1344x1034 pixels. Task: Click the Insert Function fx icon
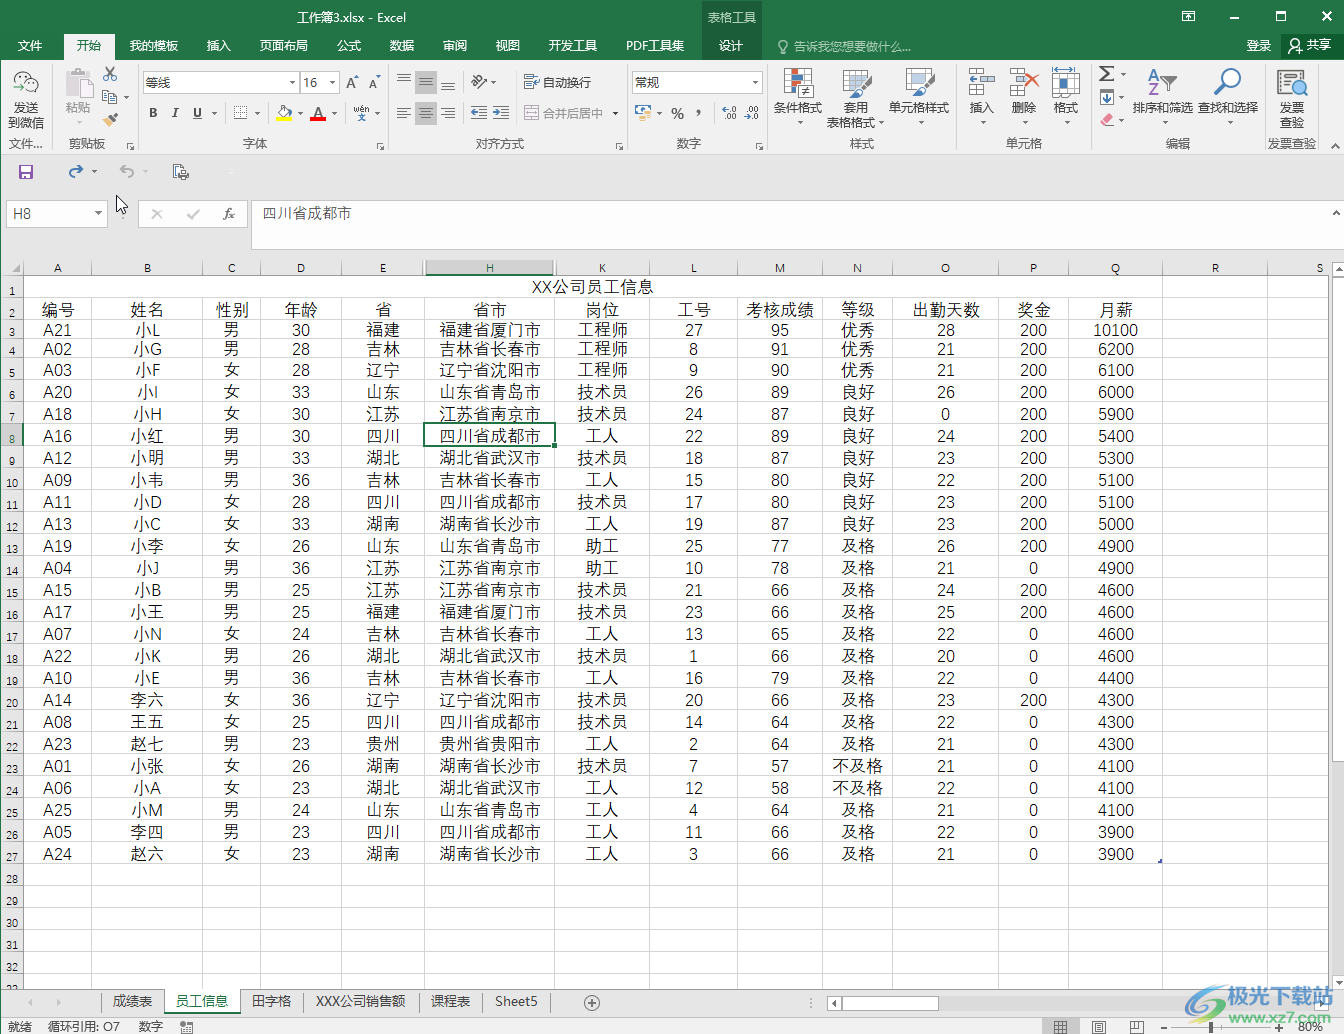coord(229,214)
